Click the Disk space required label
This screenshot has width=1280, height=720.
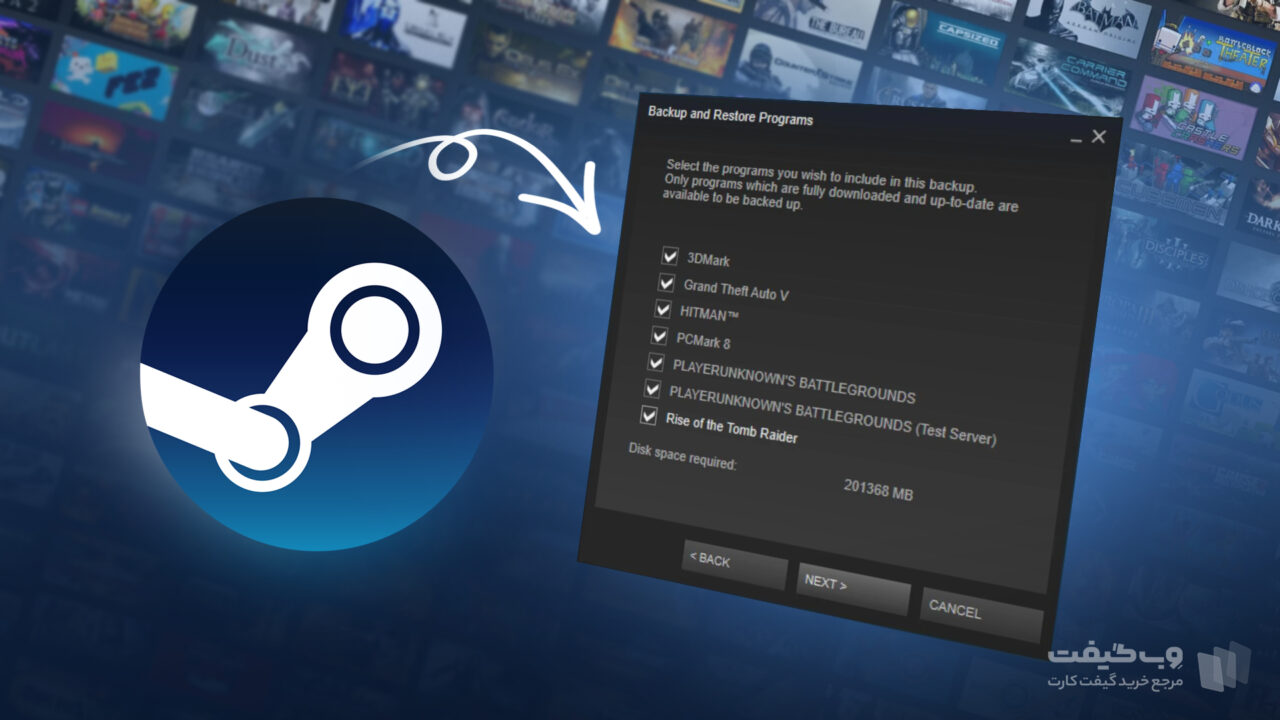pyautogui.click(x=682, y=457)
